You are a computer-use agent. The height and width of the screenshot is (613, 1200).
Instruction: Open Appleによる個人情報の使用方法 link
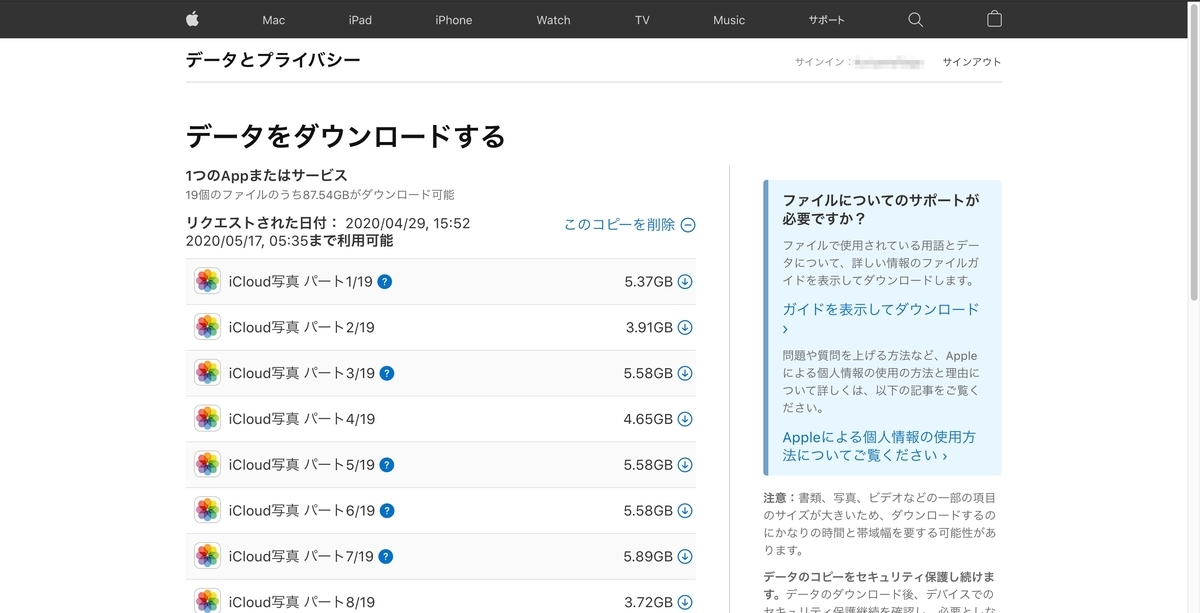pyautogui.click(x=879, y=446)
